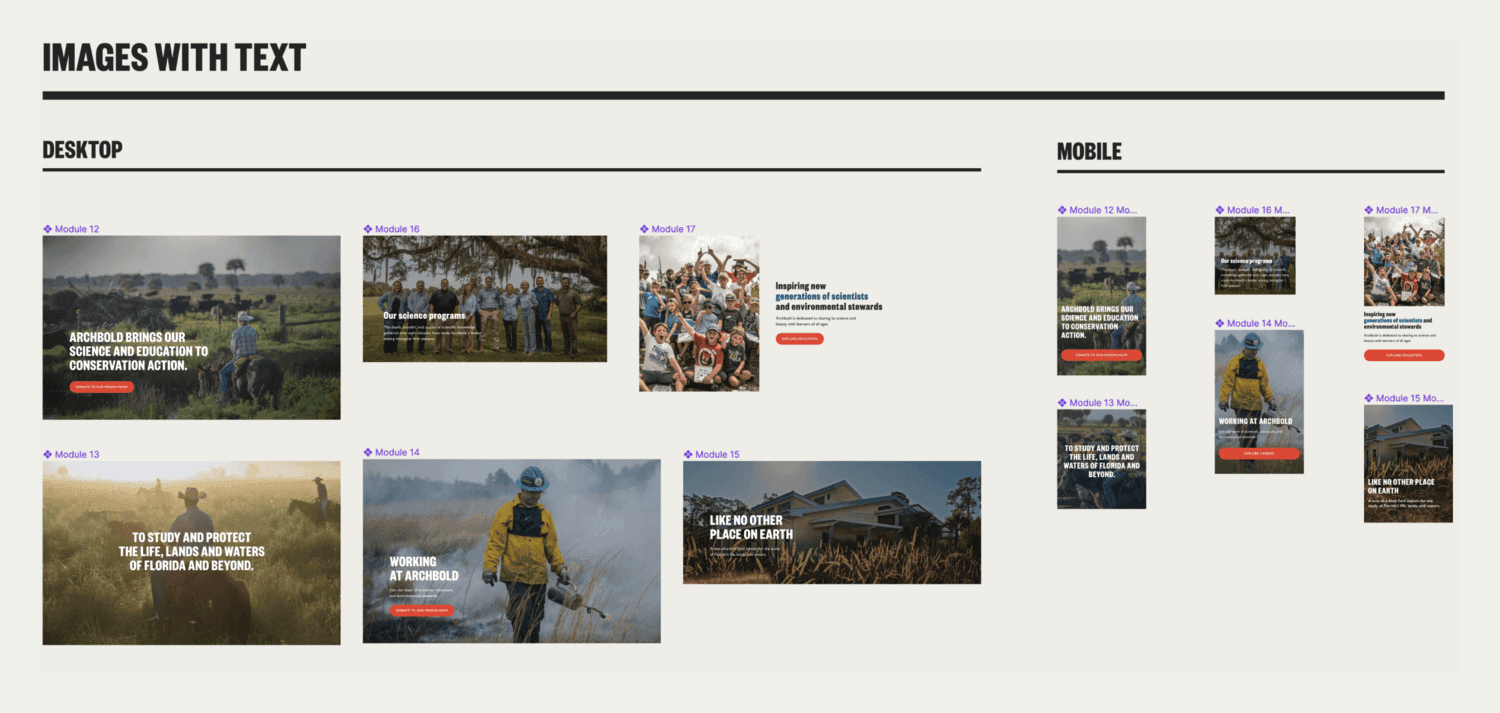Select the 'To study and protect' text in desktop Module 13
1500x713 pixels.
(192, 551)
